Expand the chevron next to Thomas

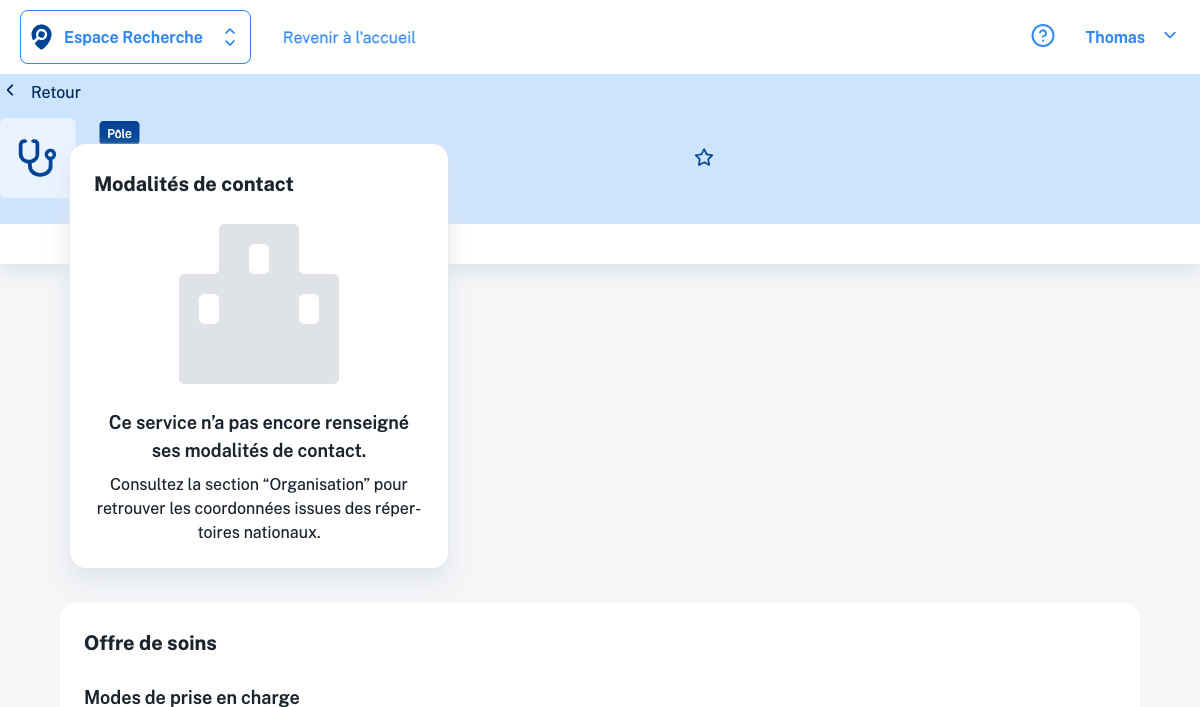coord(1170,36)
